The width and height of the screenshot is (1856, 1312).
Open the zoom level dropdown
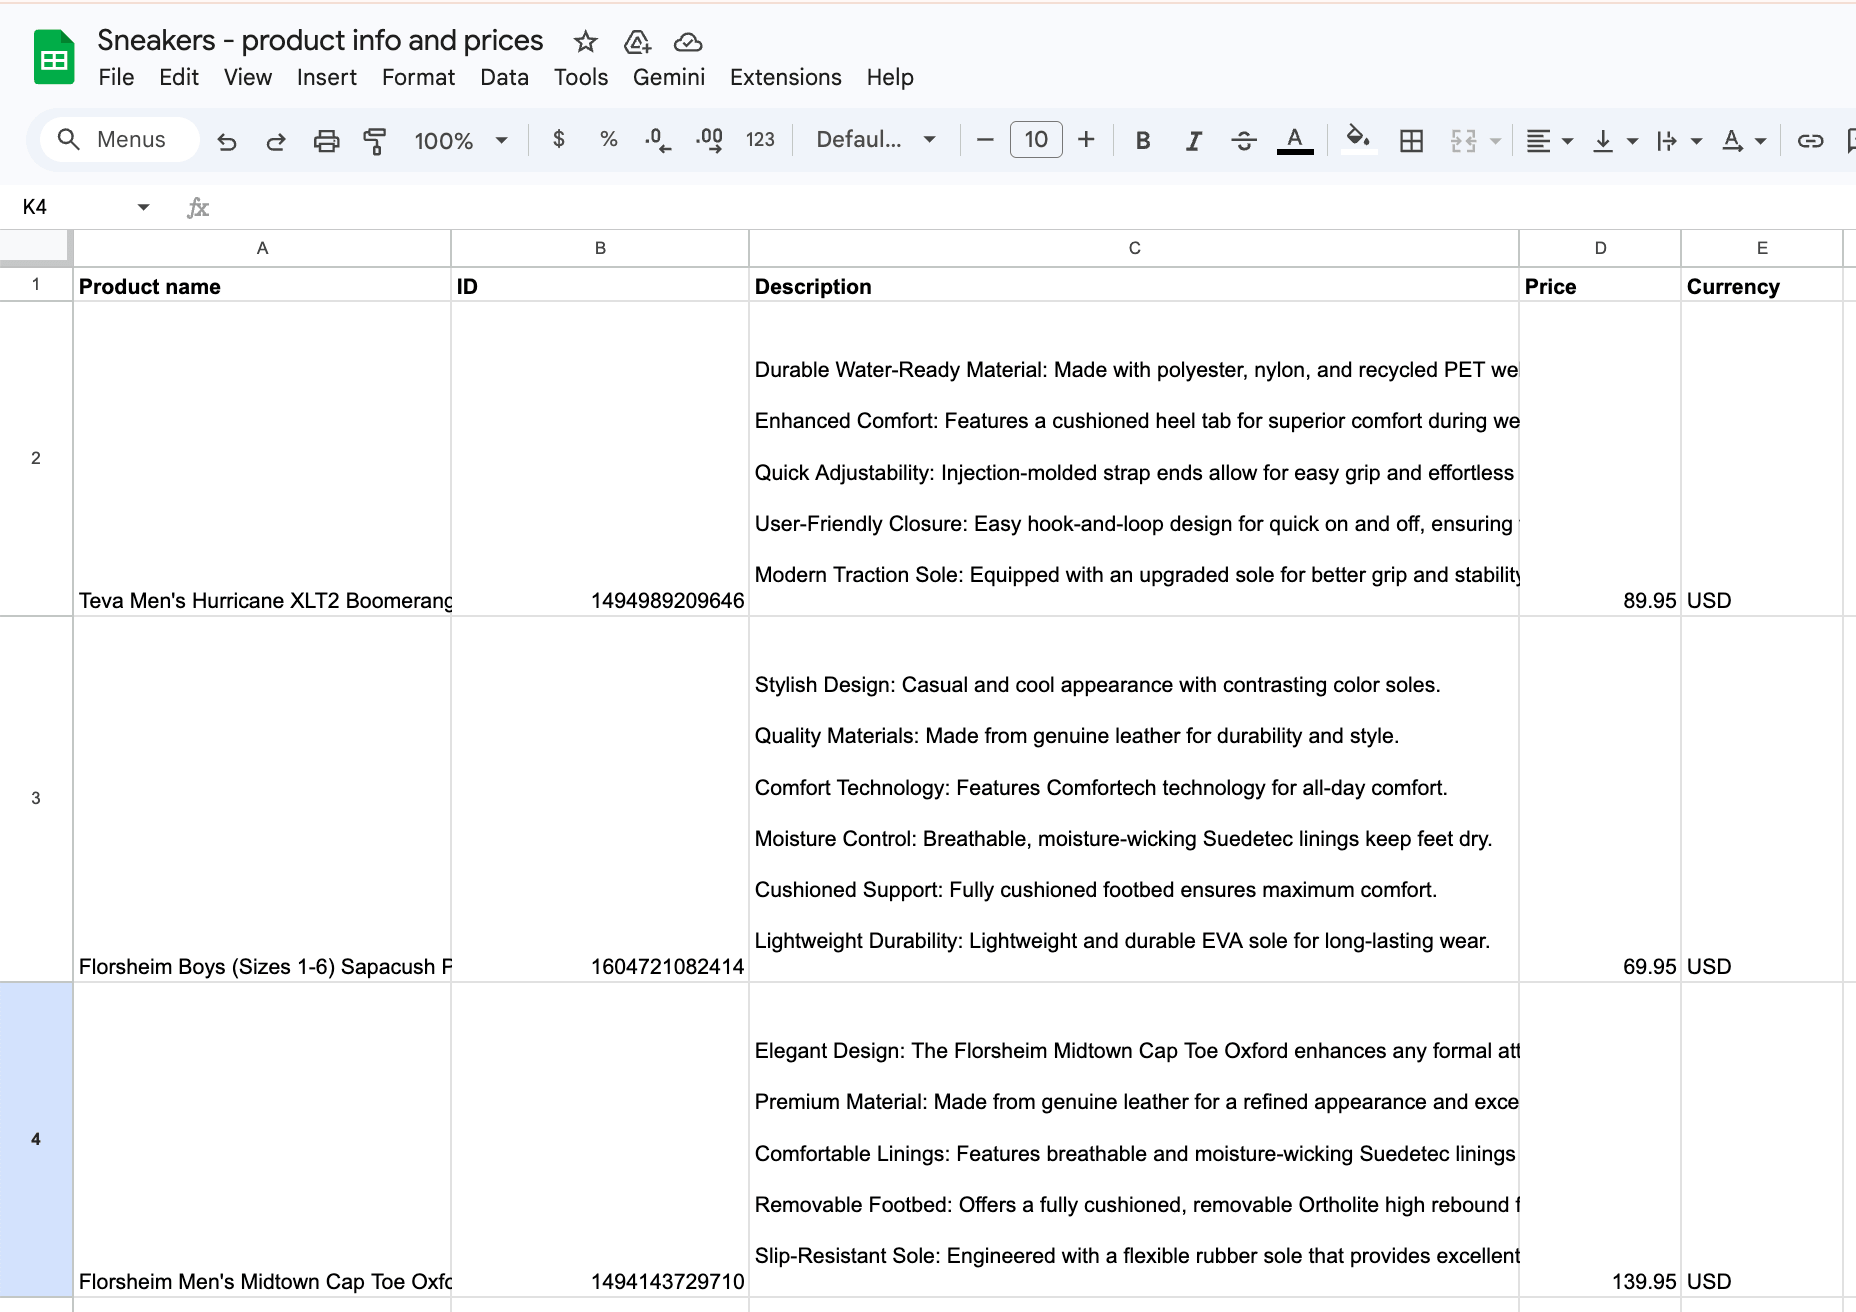point(459,140)
